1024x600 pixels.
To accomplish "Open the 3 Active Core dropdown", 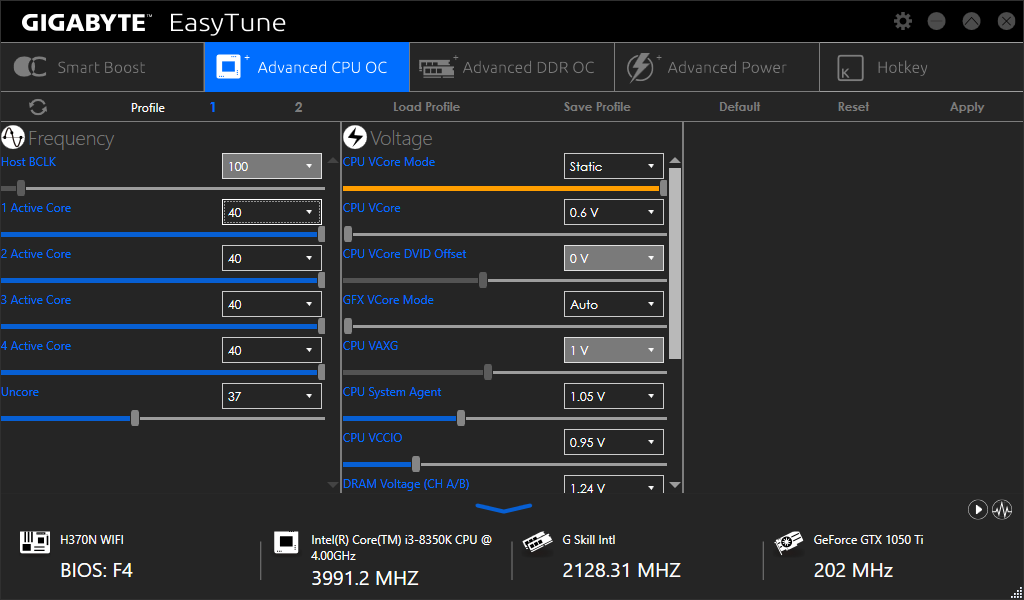I will tap(272, 304).
